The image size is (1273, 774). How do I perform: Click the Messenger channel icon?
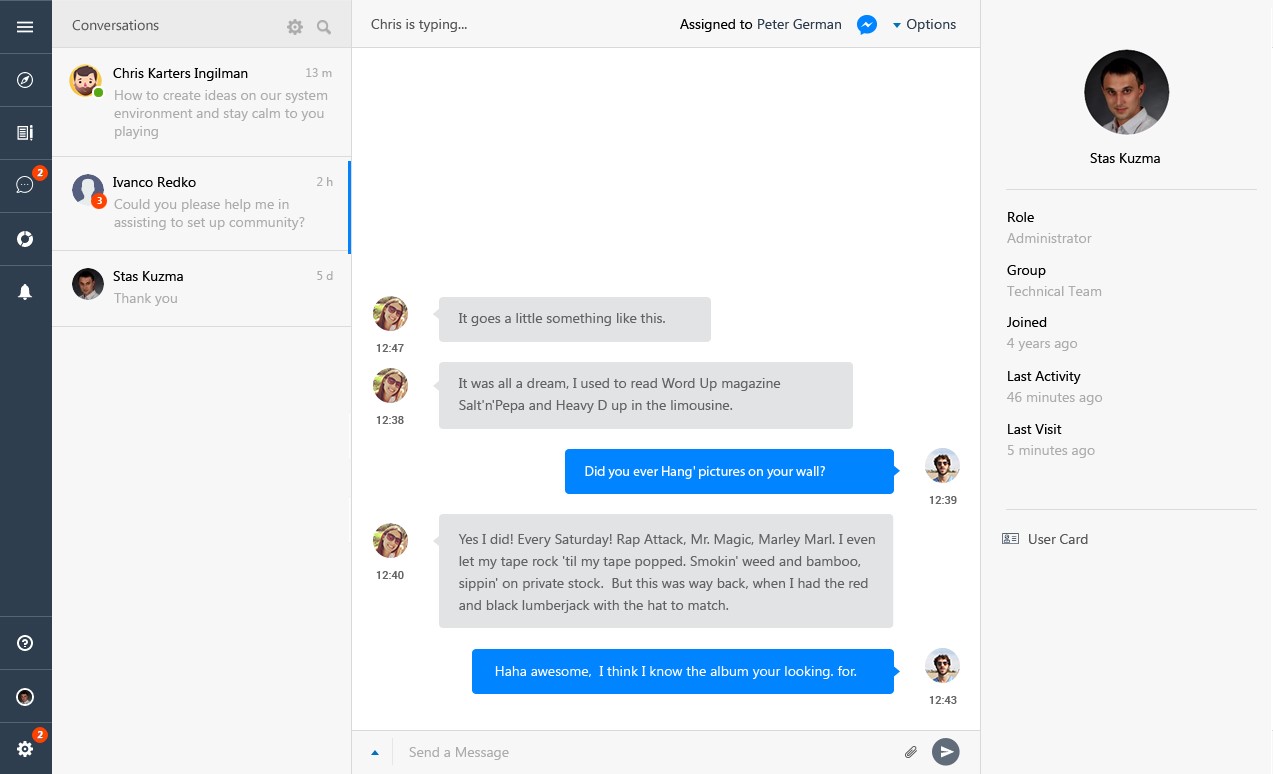(867, 25)
